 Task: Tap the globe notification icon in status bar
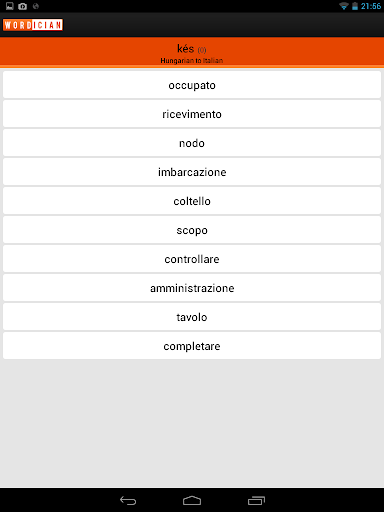pyautogui.click(x=36, y=6)
